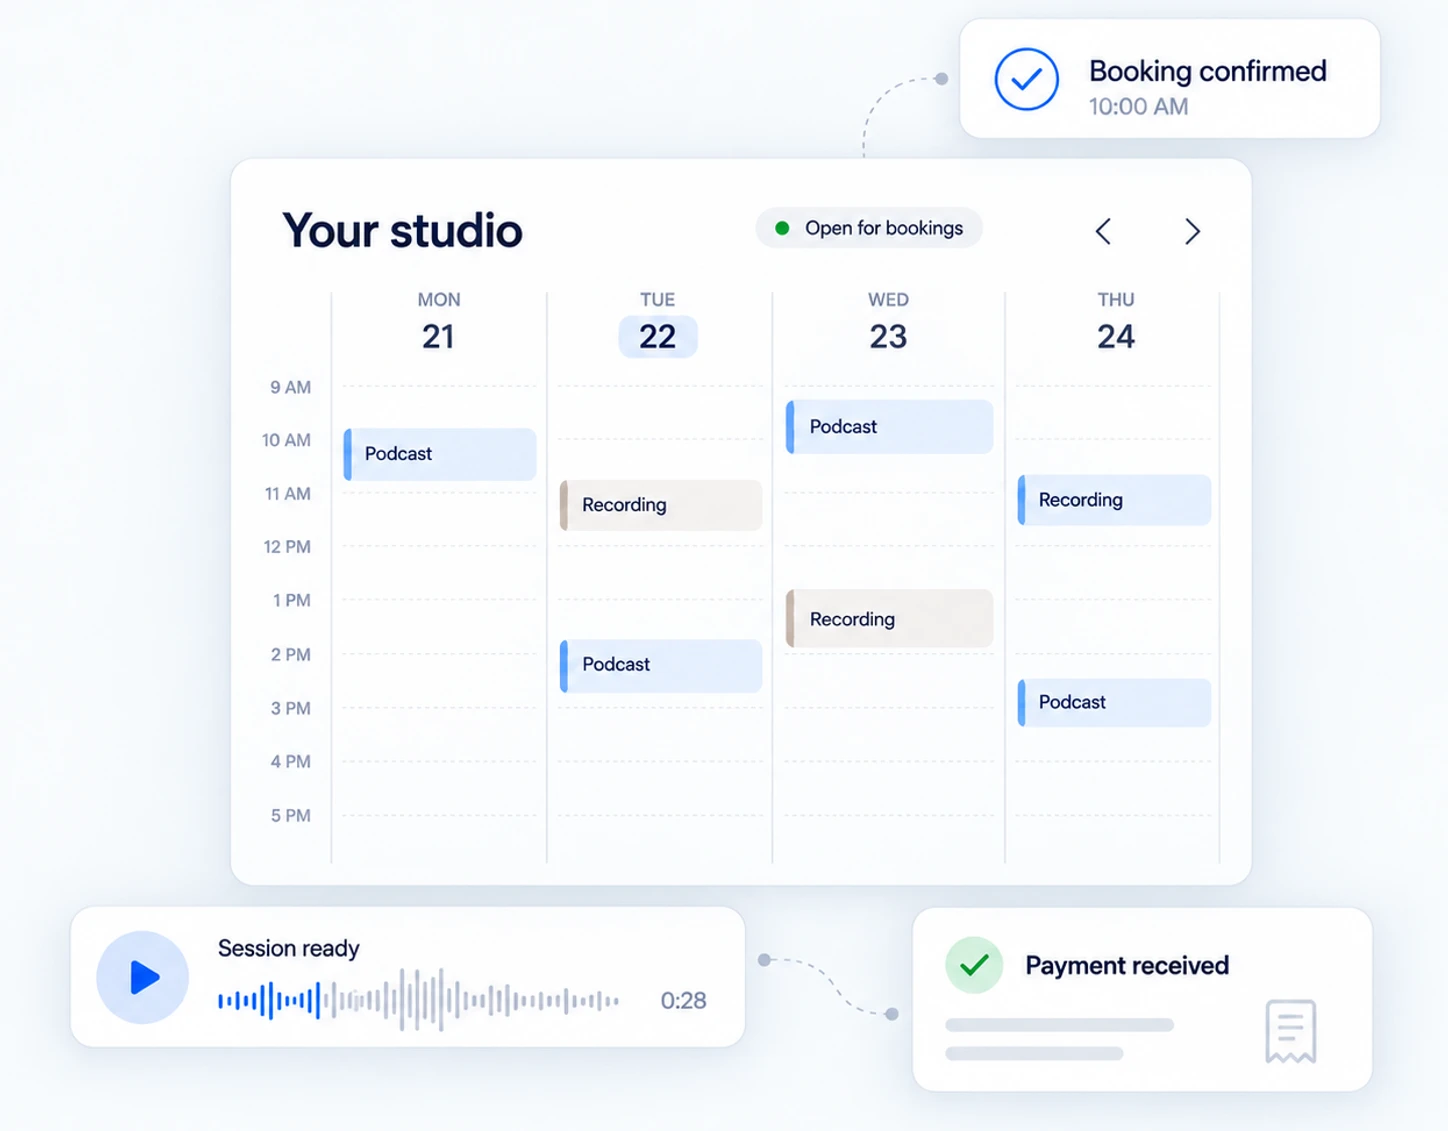The height and width of the screenshot is (1131, 1448).
Task: Open Monday's Podcast booking
Action: [x=440, y=454]
